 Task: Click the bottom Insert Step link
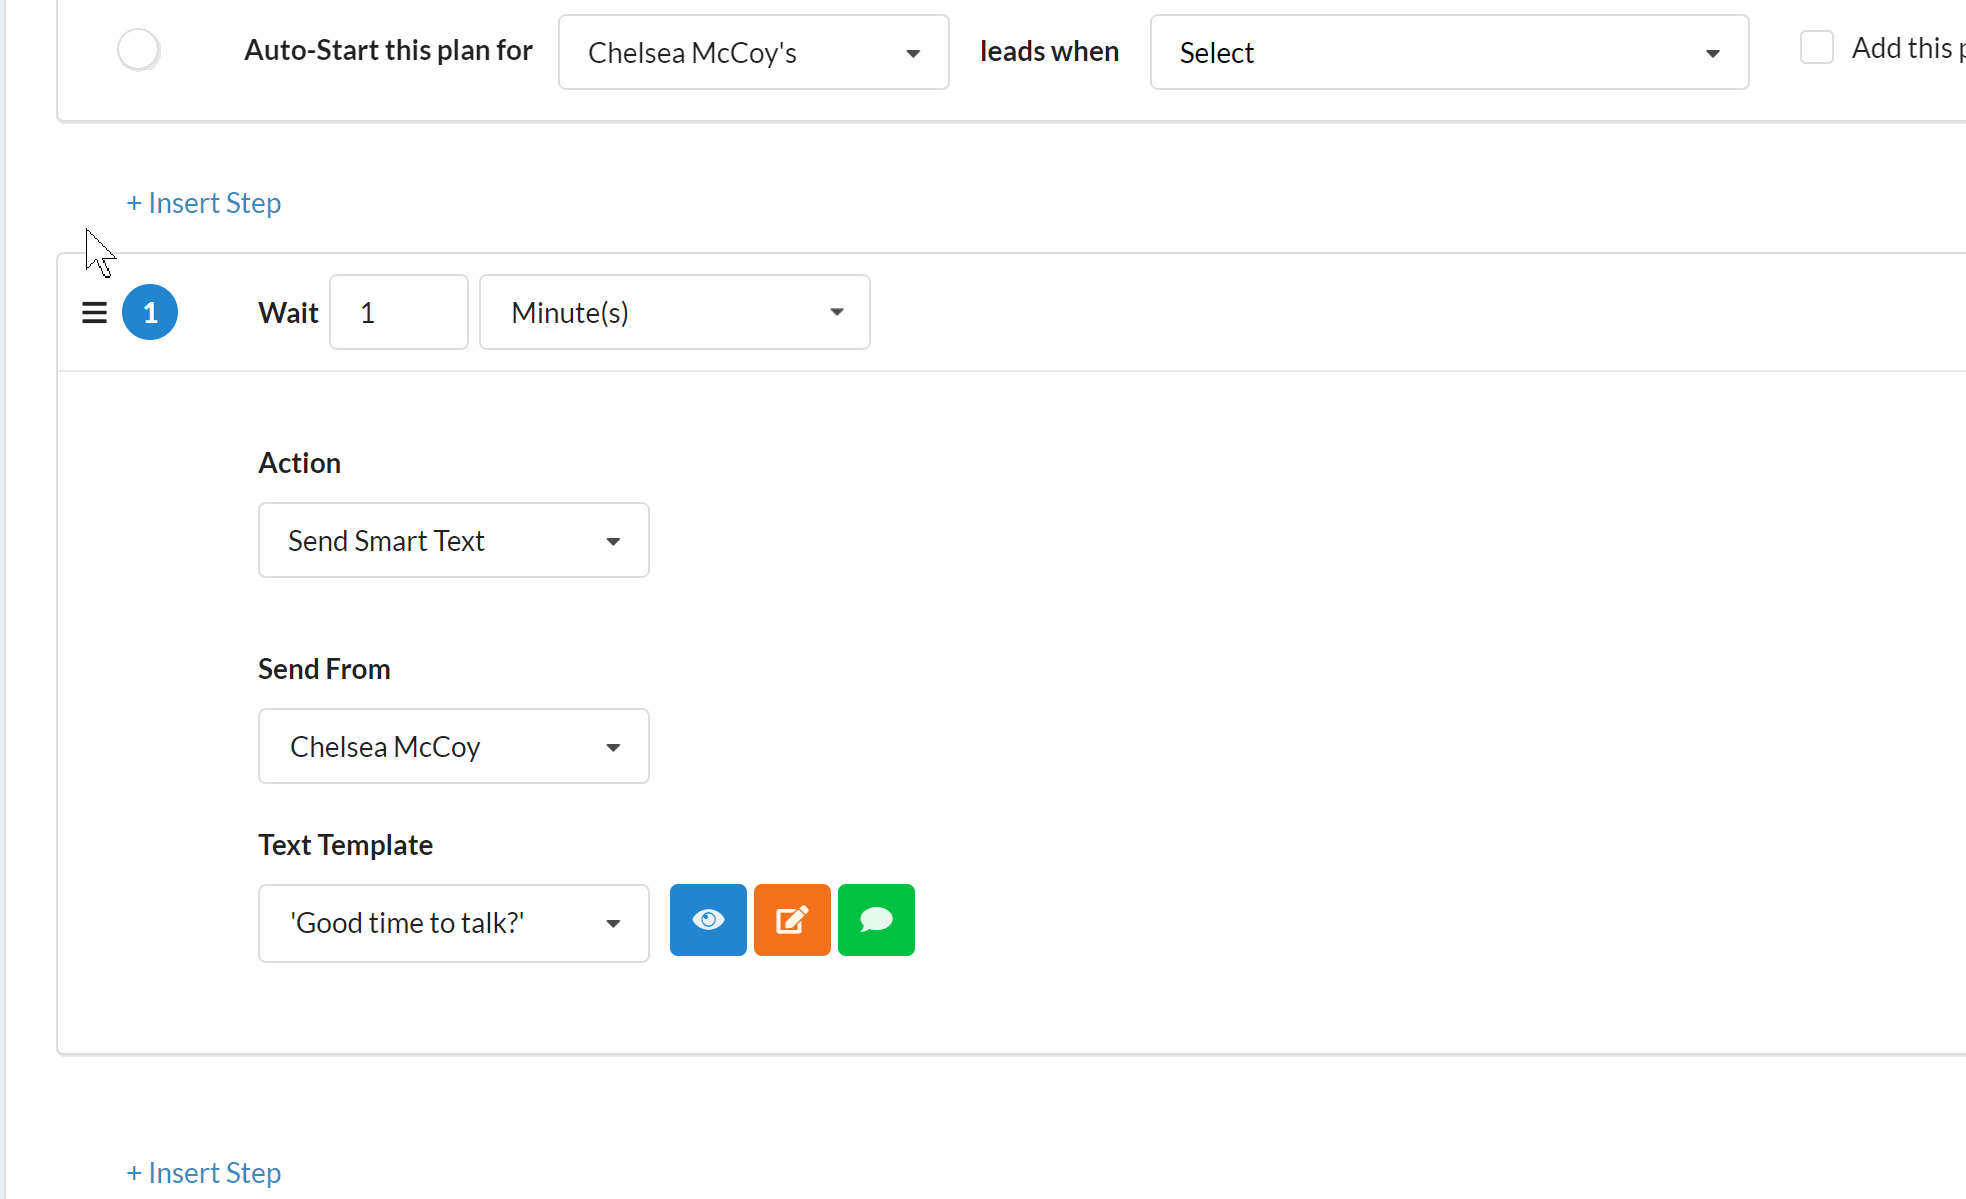pos(204,1173)
